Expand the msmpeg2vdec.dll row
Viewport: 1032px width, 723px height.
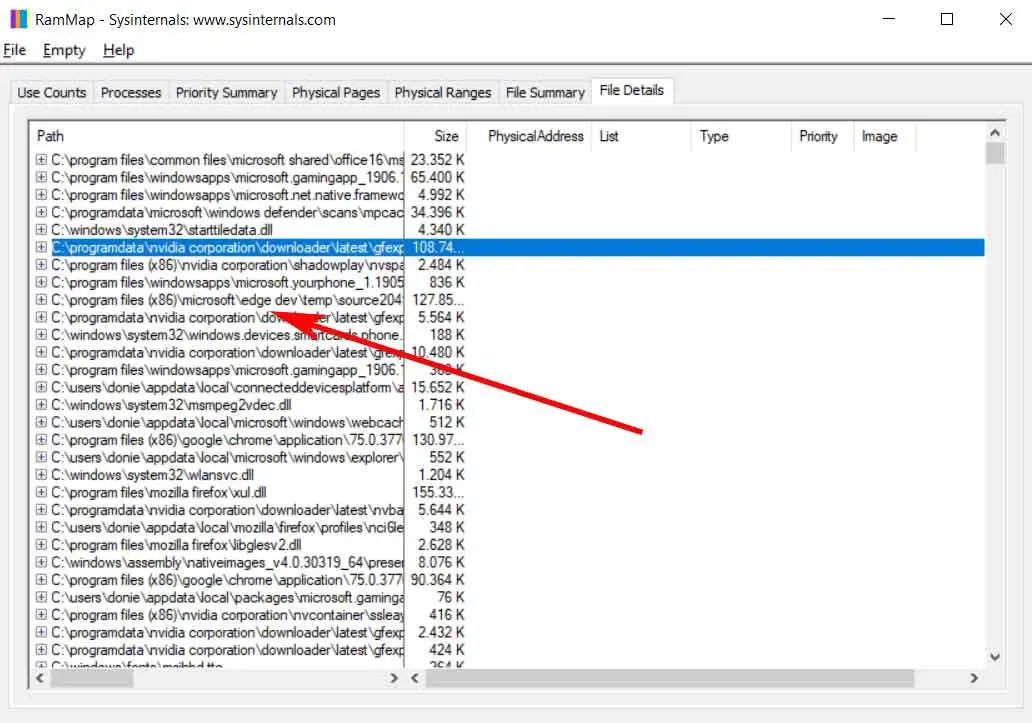click(41, 405)
